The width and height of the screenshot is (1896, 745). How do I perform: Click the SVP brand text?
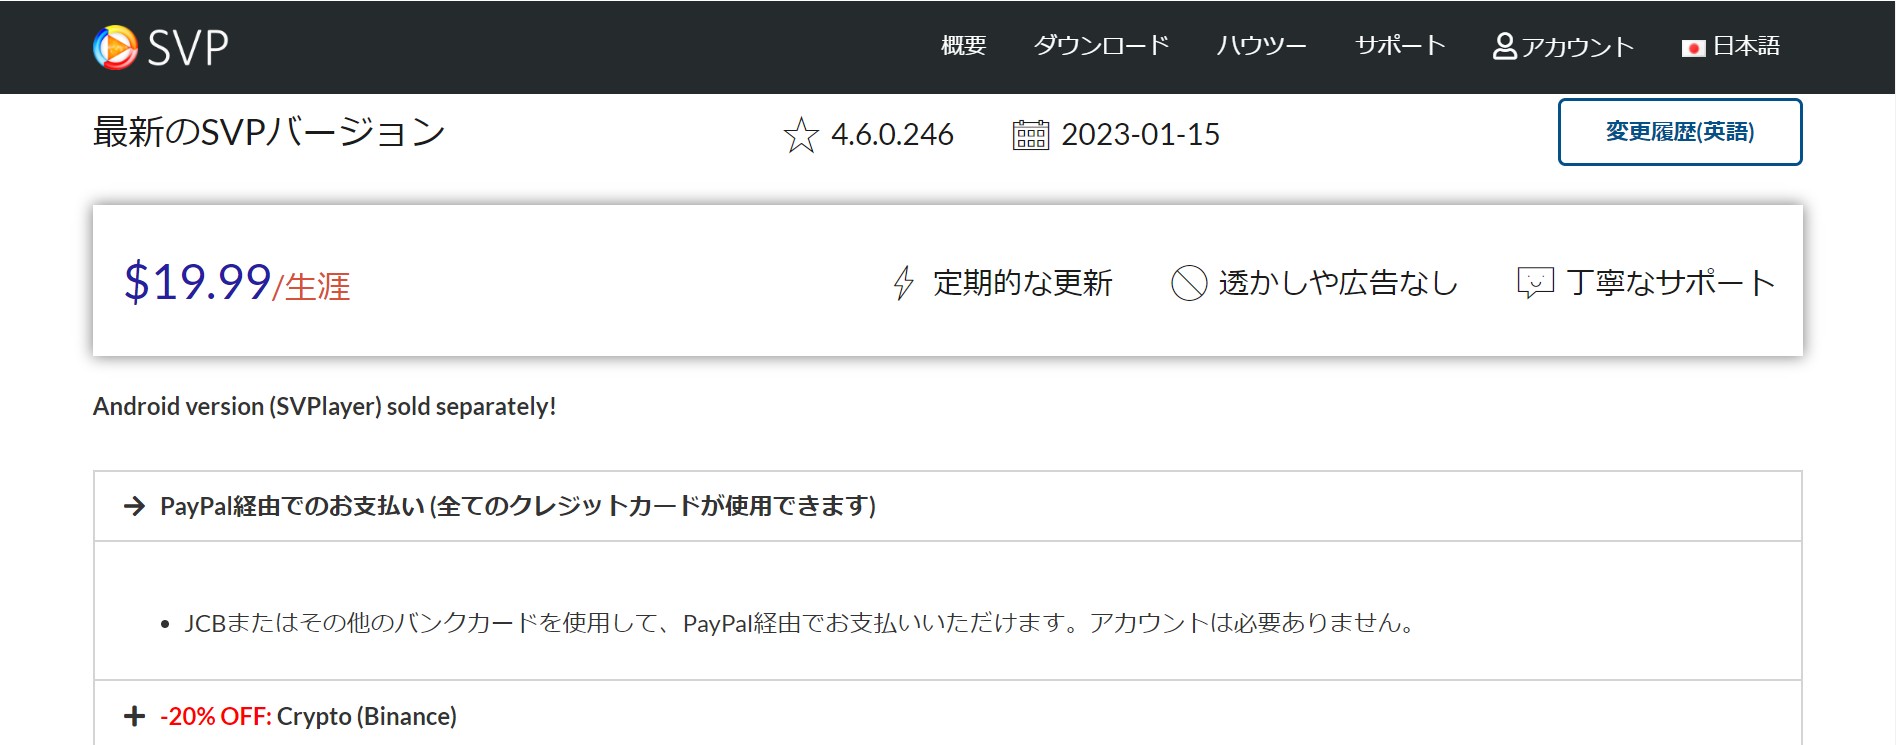click(188, 47)
